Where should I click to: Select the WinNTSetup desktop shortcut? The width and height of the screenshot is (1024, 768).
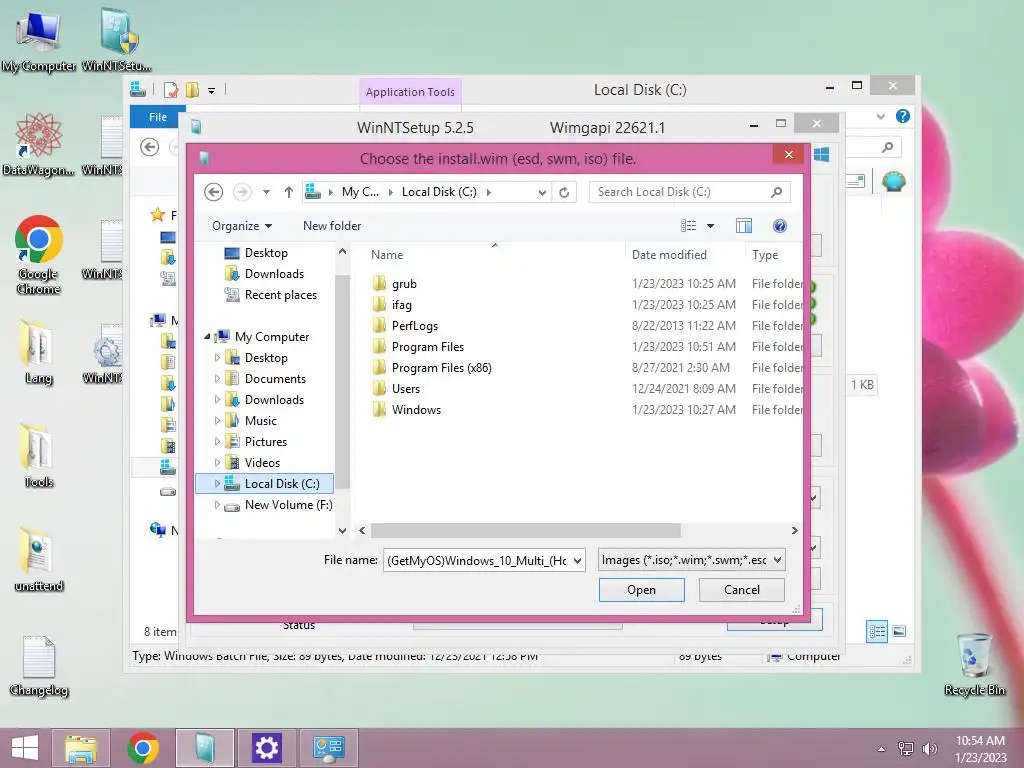[117, 41]
